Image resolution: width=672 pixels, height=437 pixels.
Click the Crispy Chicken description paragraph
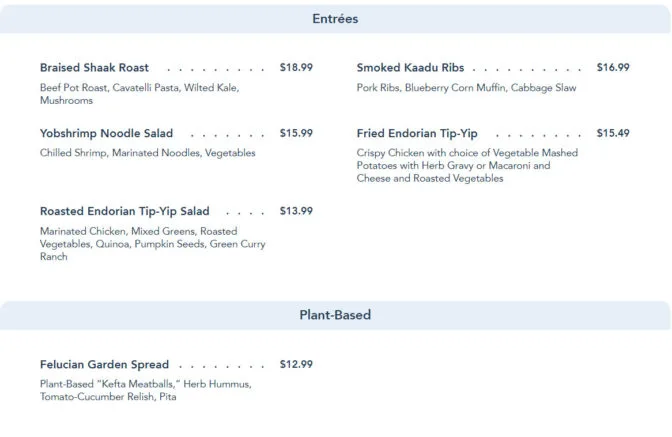[x=467, y=165]
